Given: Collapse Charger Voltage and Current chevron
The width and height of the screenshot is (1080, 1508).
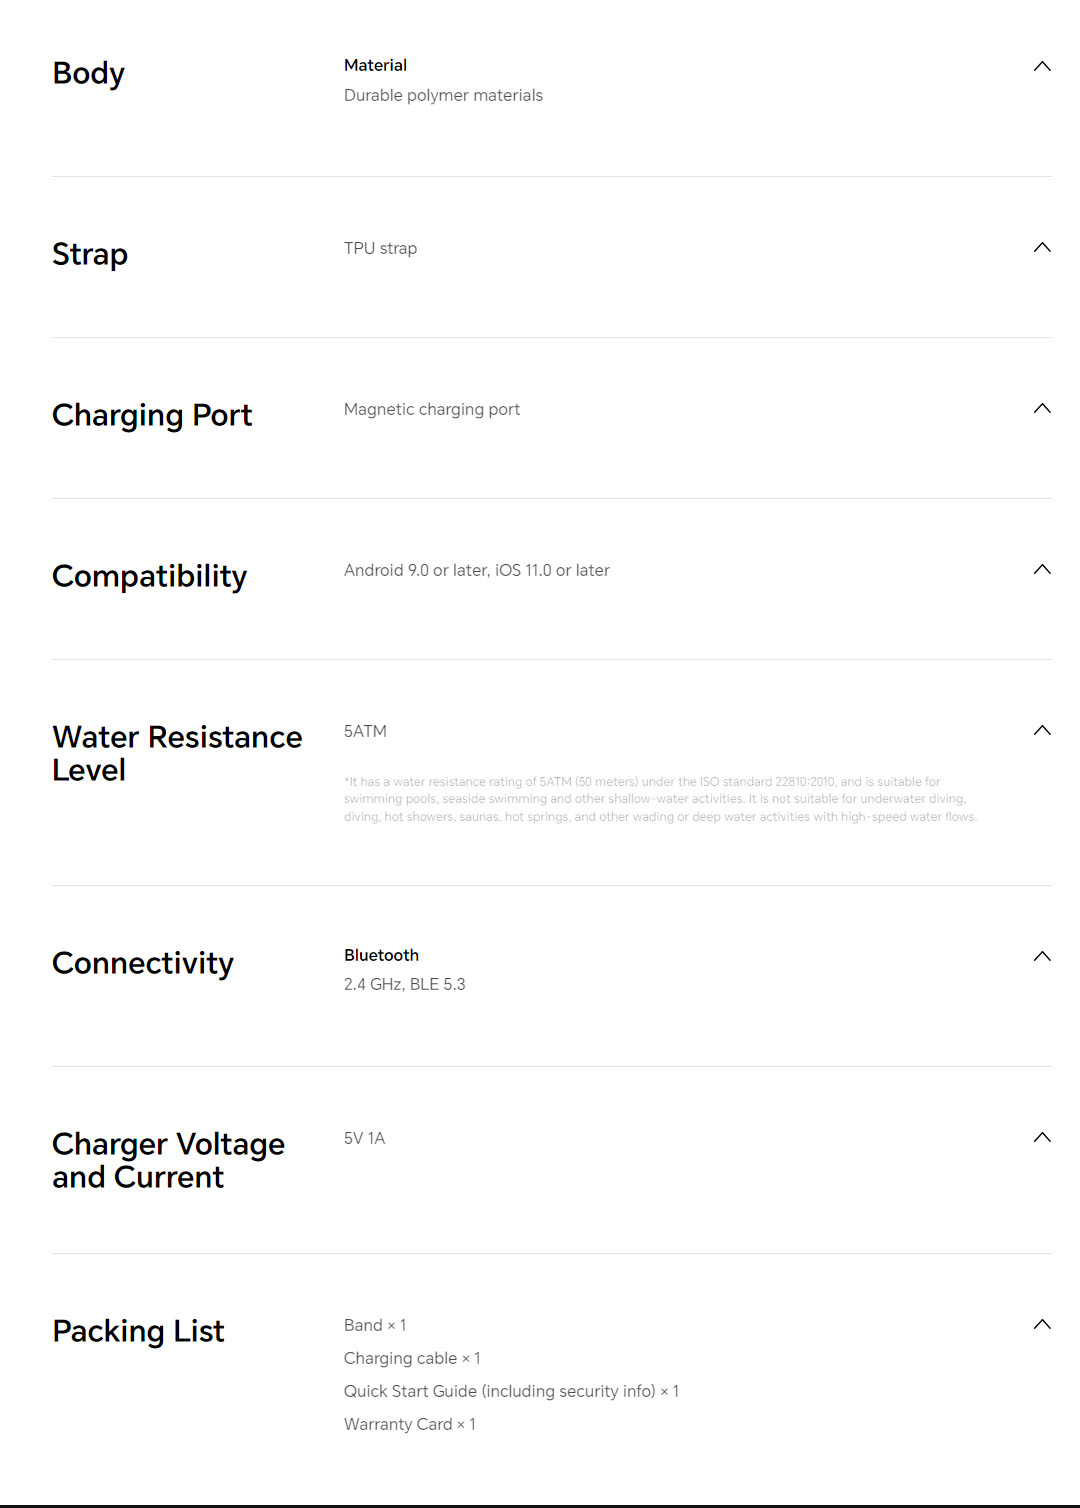Looking at the screenshot, I should click(1041, 1138).
